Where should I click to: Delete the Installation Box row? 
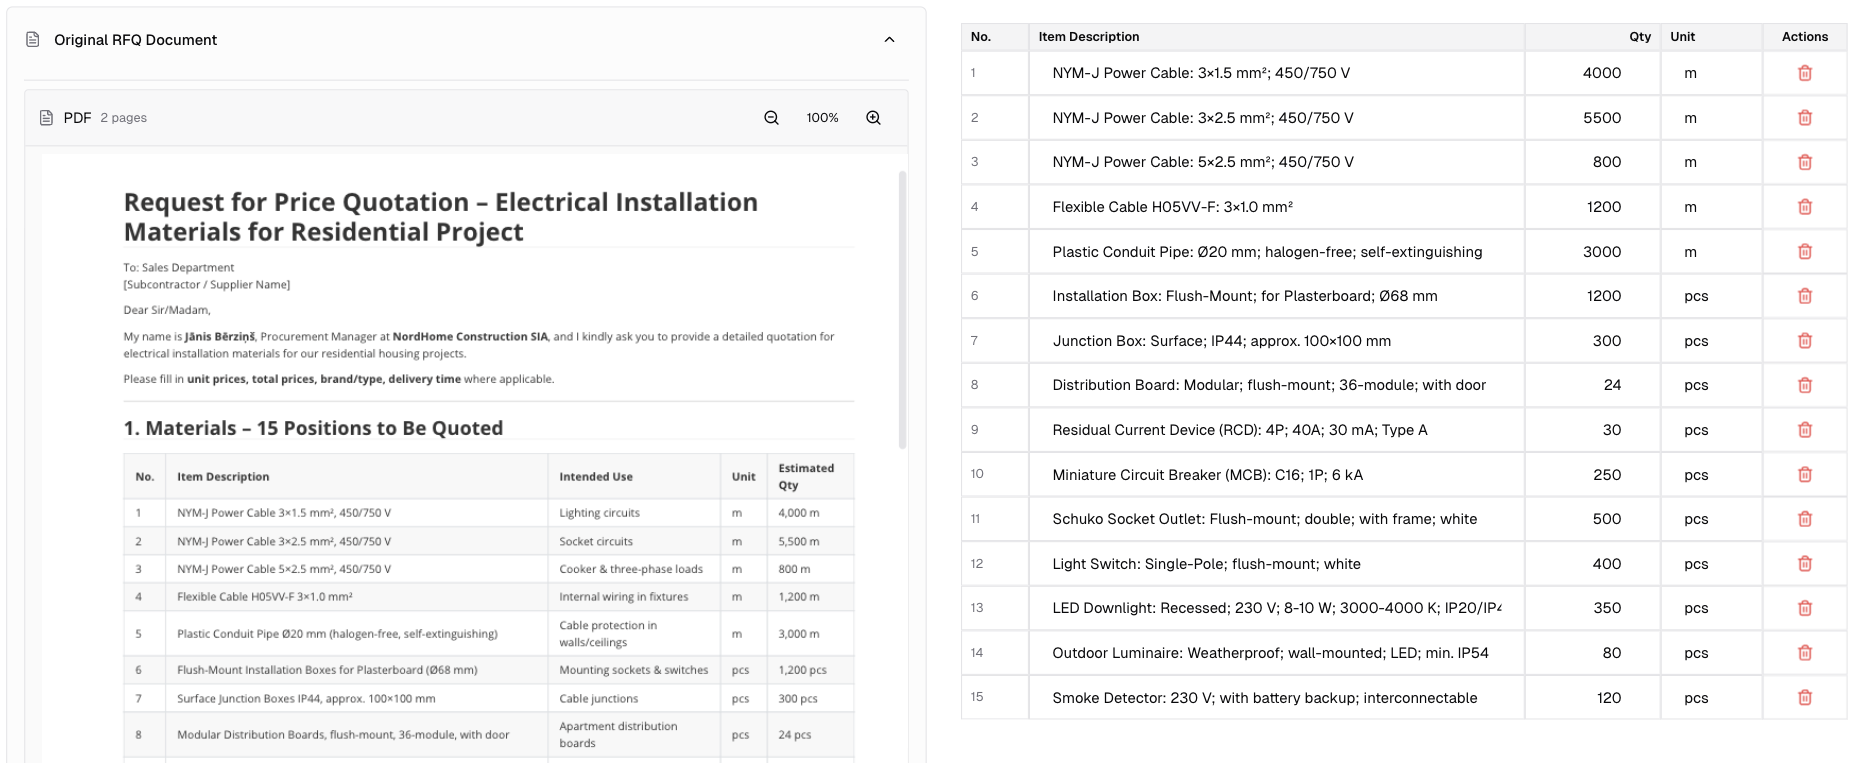(1804, 296)
